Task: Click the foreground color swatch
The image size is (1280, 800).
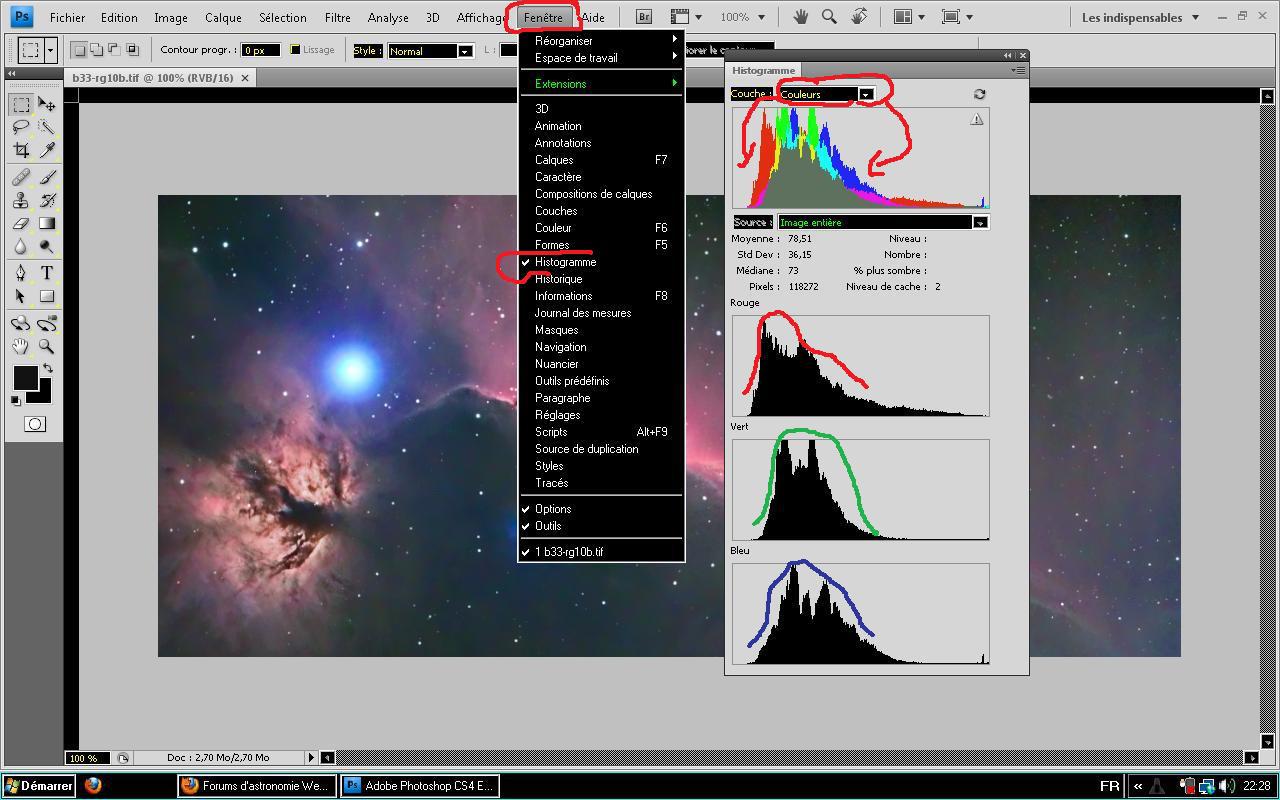Action: click(x=25, y=378)
